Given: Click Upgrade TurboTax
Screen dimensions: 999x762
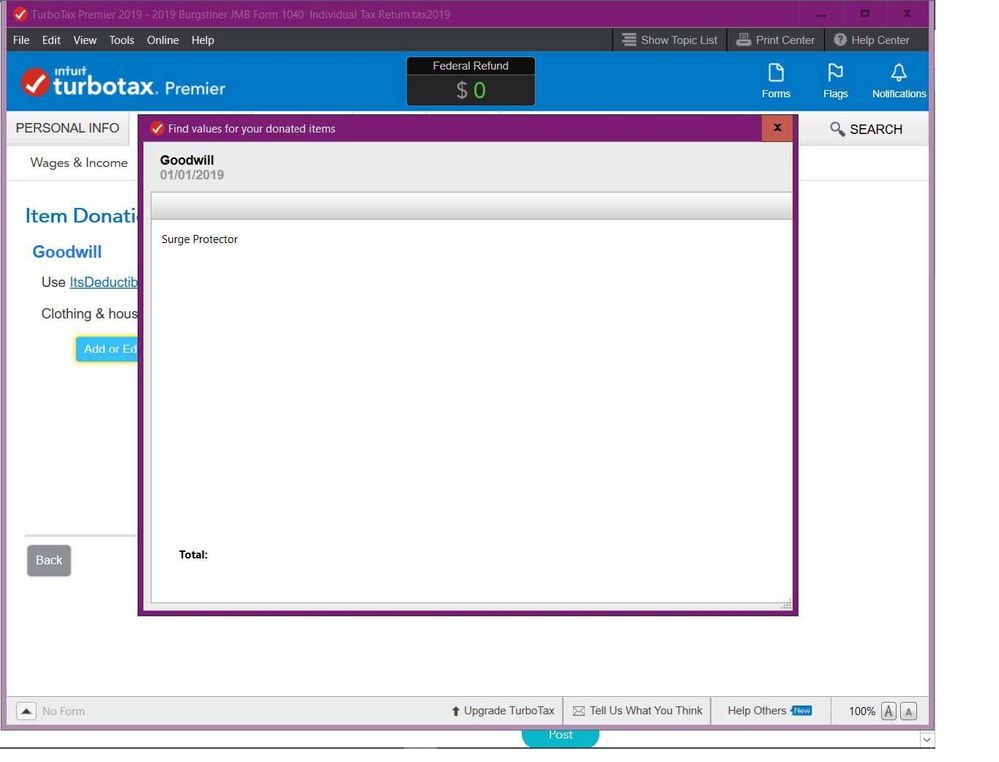Looking at the screenshot, I should pos(503,711).
